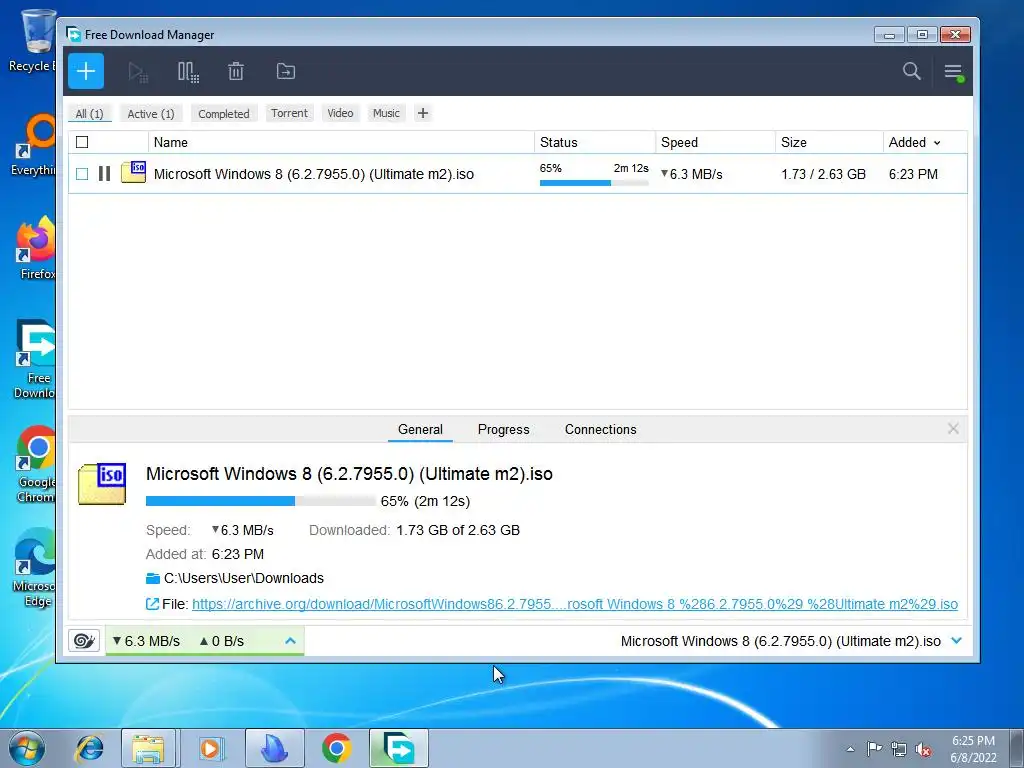Open the Everything desktop shortcut
Screen dimensions: 1024x768
(34, 145)
